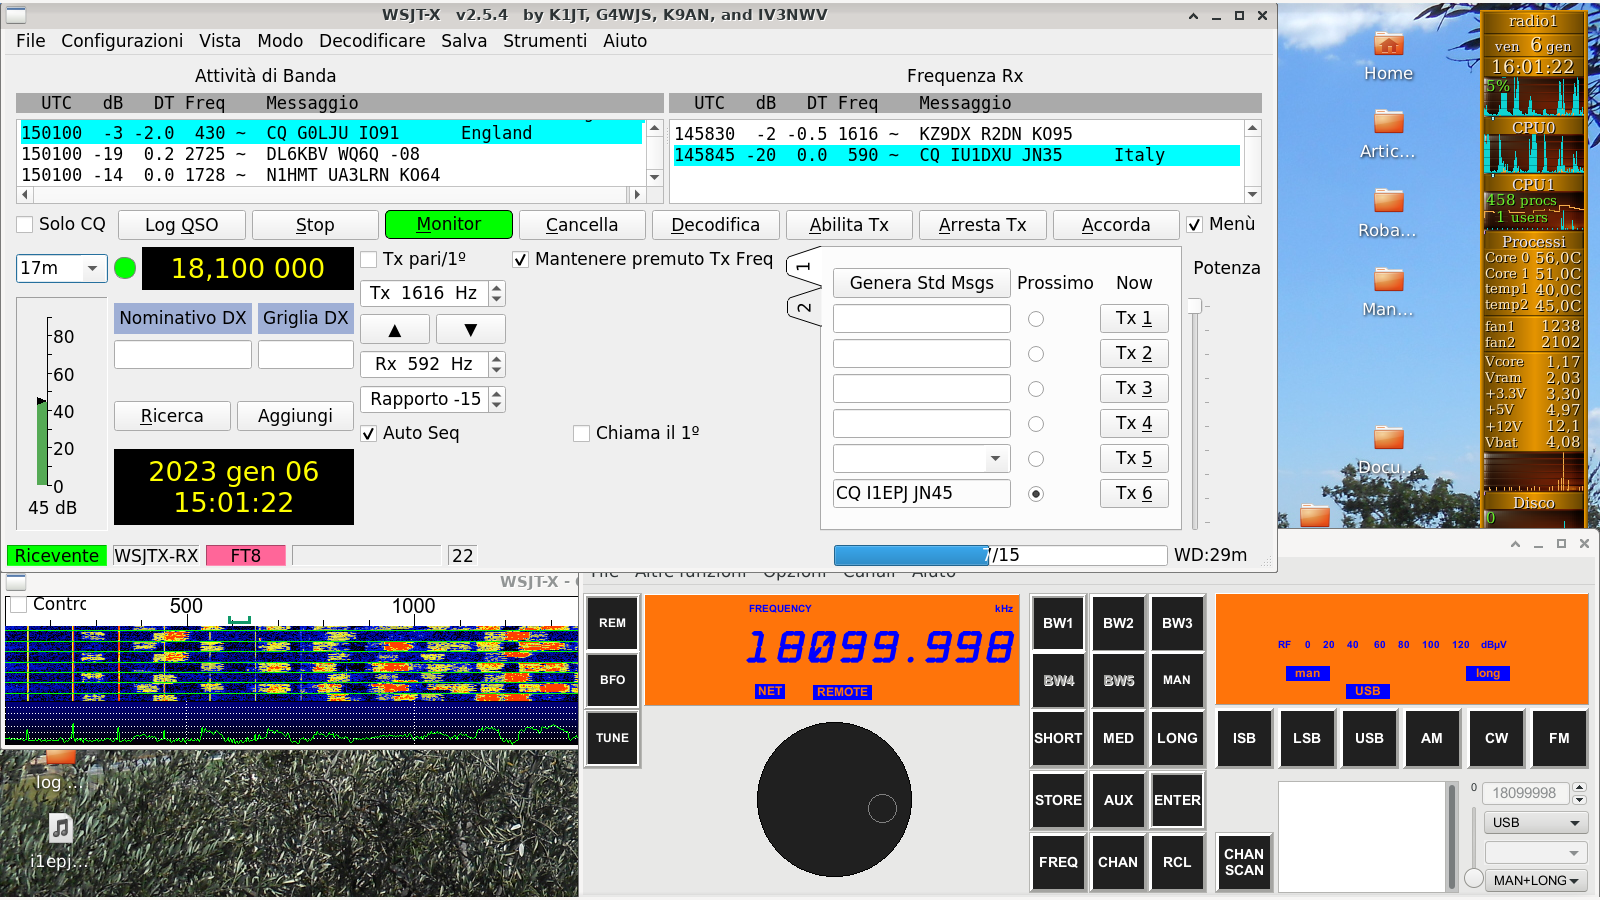Click the AUX button on the keypad
1600x900 pixels.
1118,800
